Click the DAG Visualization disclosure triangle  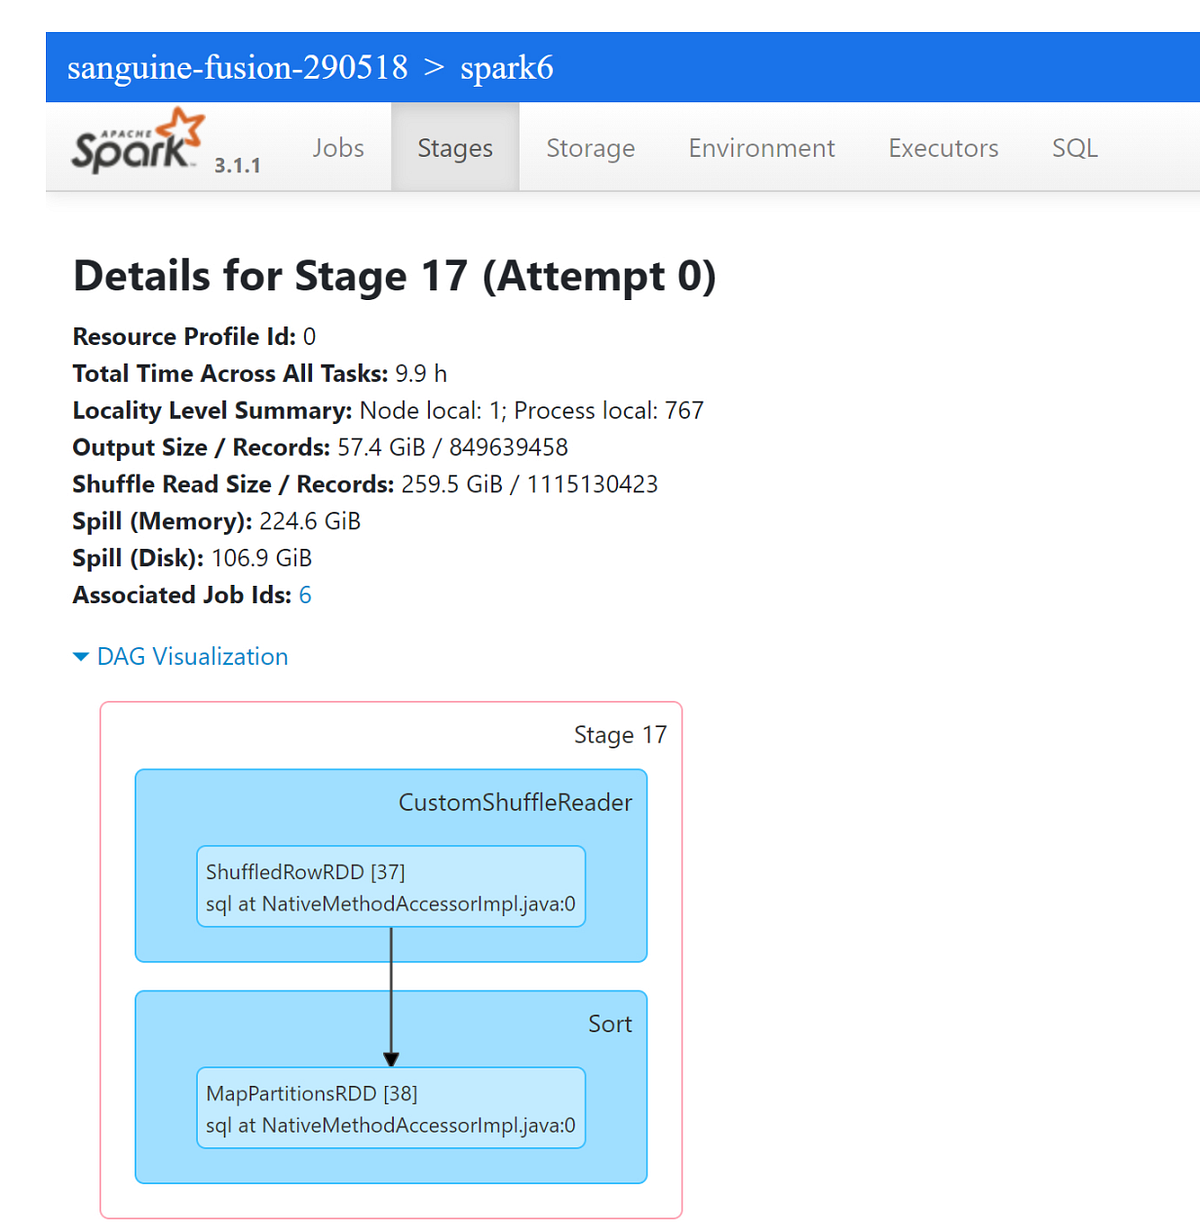tap(81, 656)
